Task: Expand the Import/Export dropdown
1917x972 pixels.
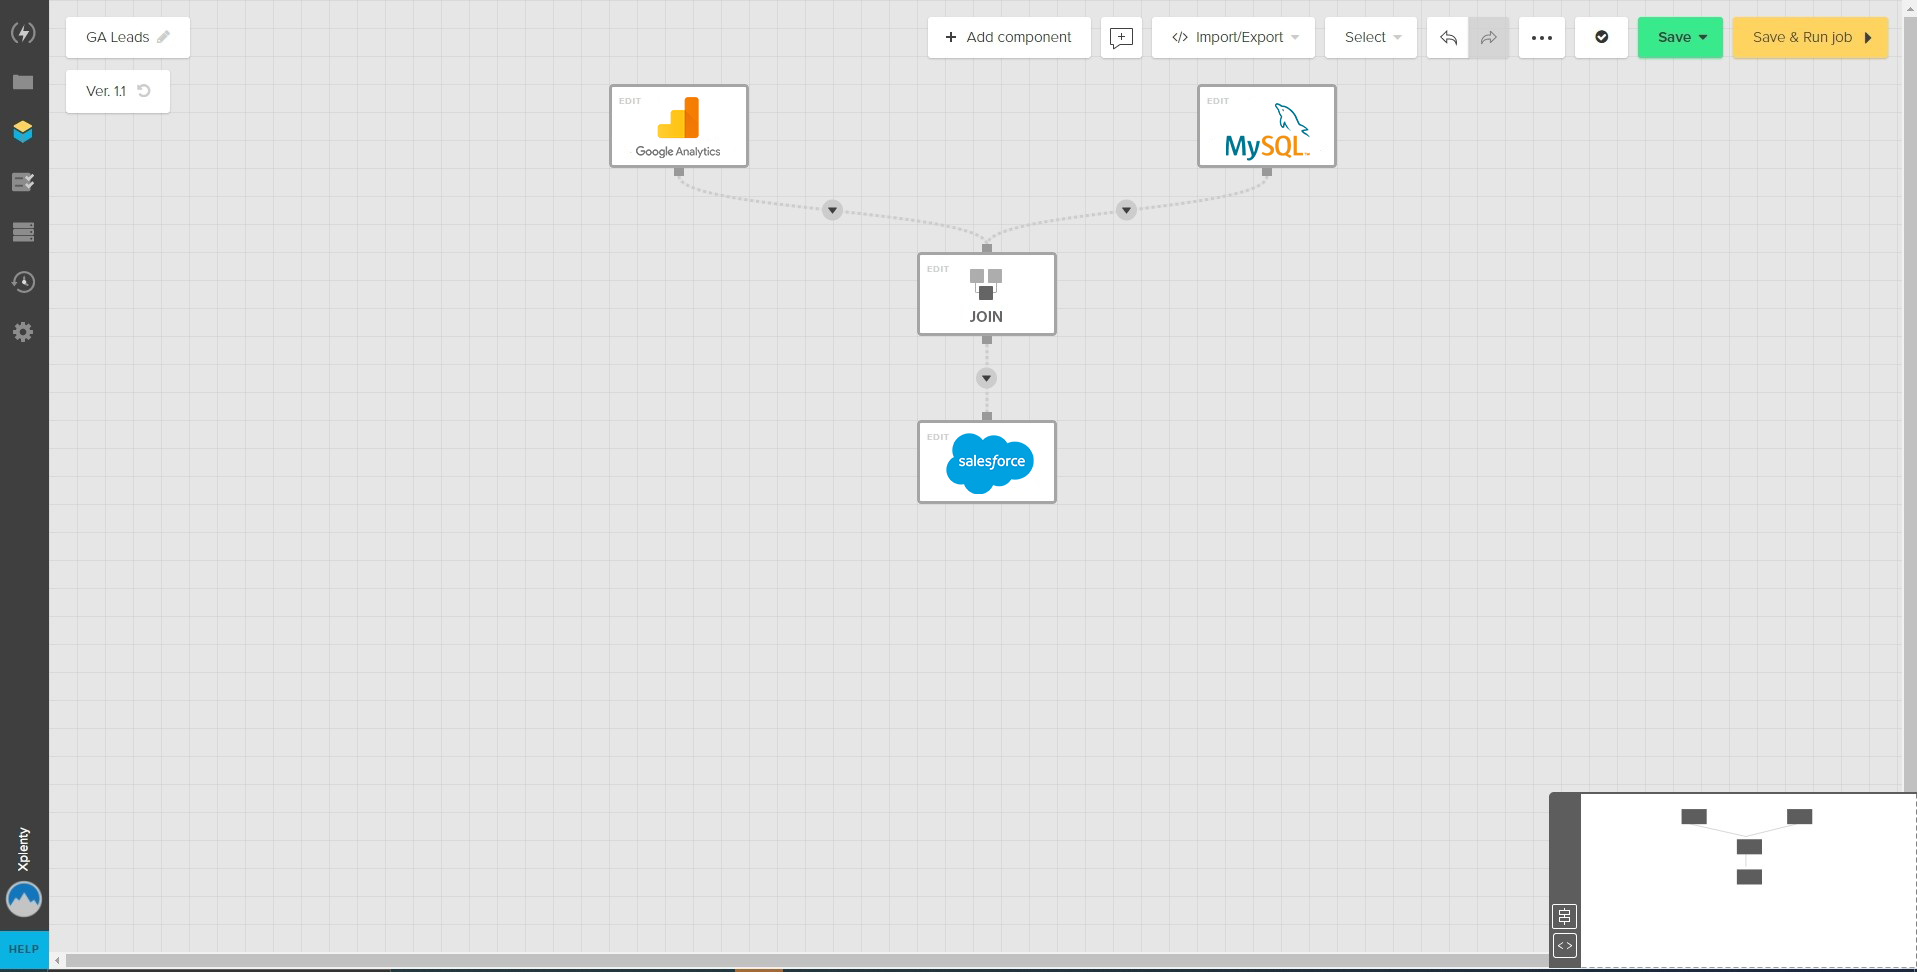Action: (x=1297, y=37)
